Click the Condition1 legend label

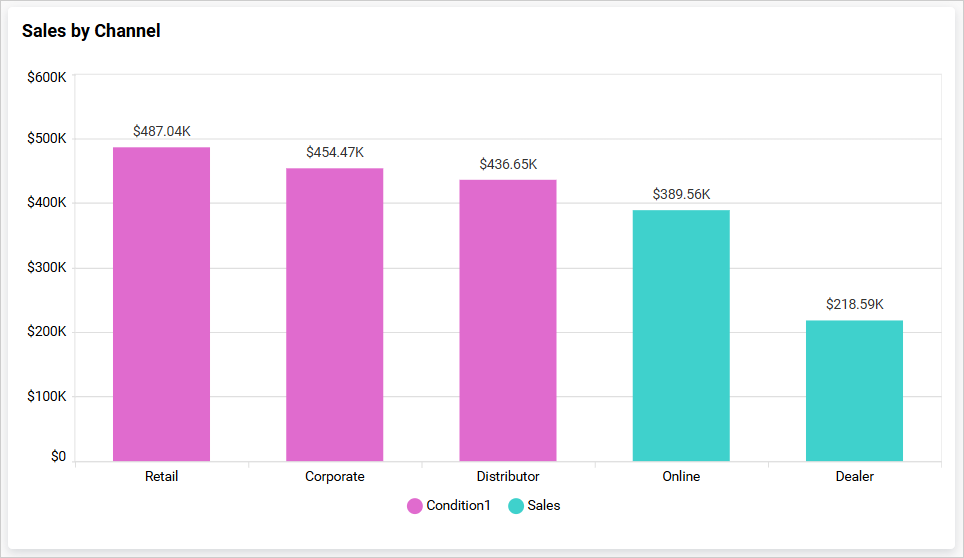pos(458,506)
